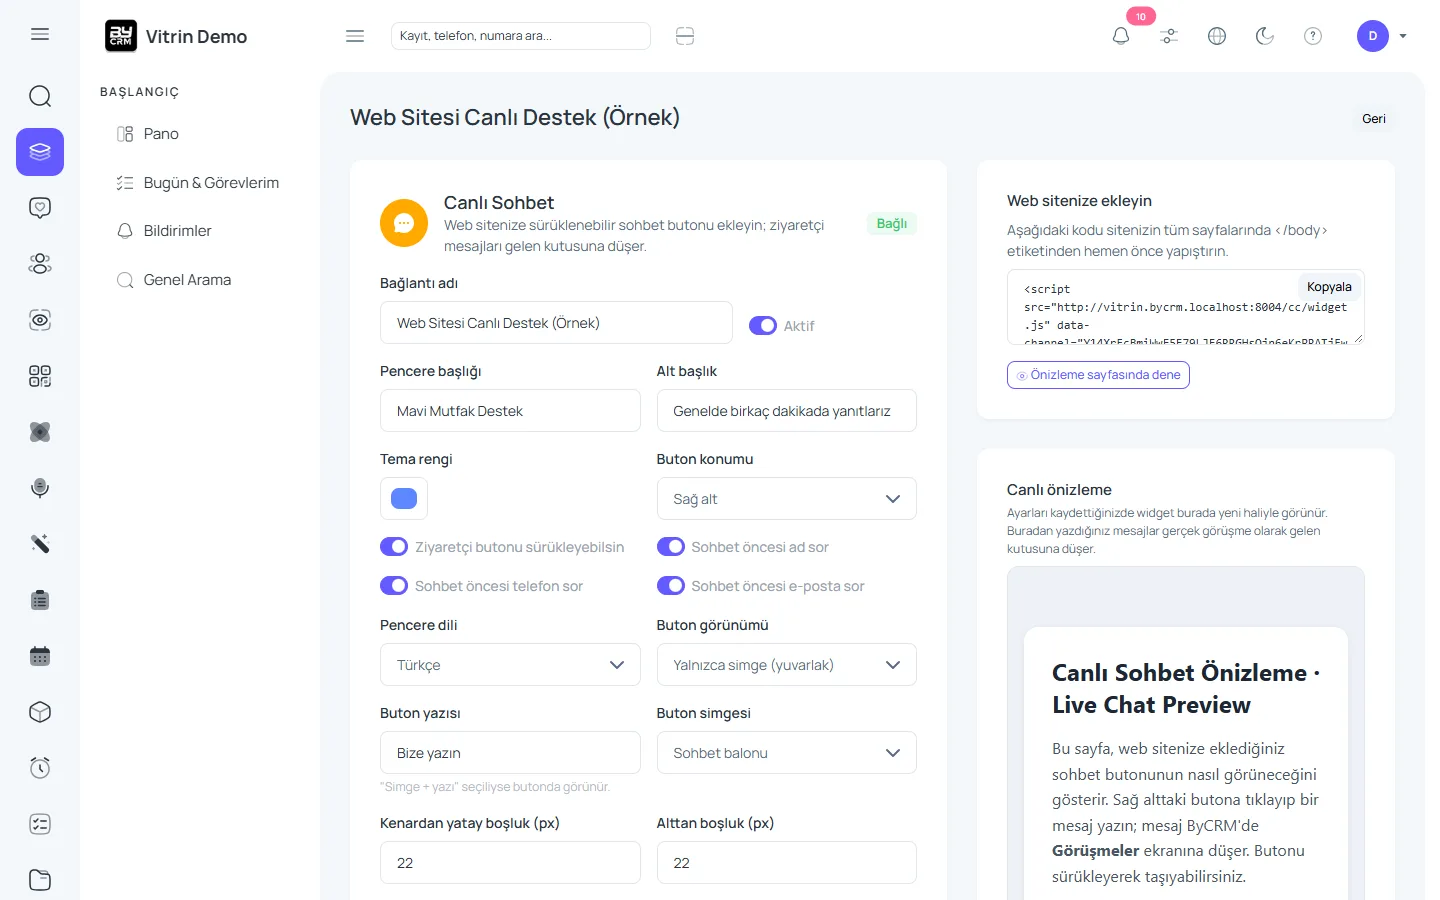Open Bugün & Görevlerim menu item
This screenshot has height=900, width=1440.
(198, 183)
